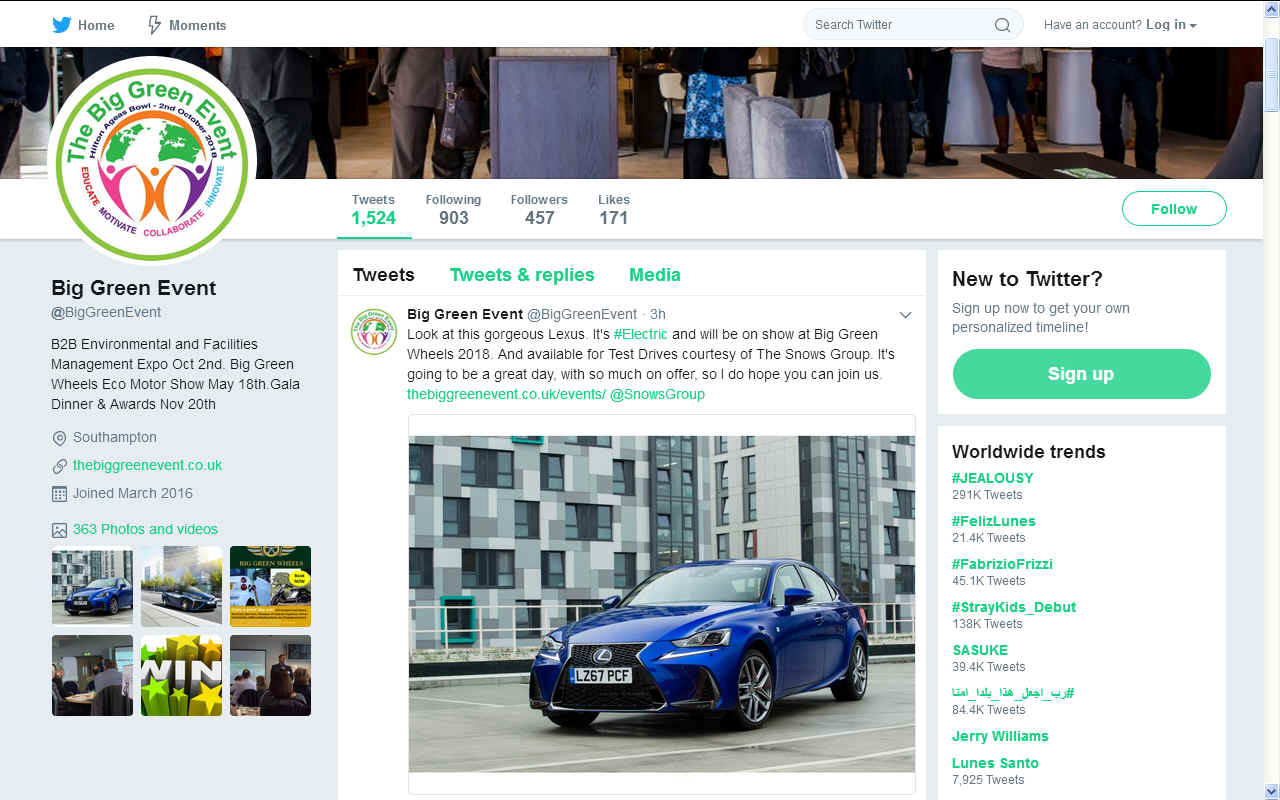Click the New to Twitter? heading
The width and height of the screenshot is (1280, 800).
click(x=1027, y=279)
